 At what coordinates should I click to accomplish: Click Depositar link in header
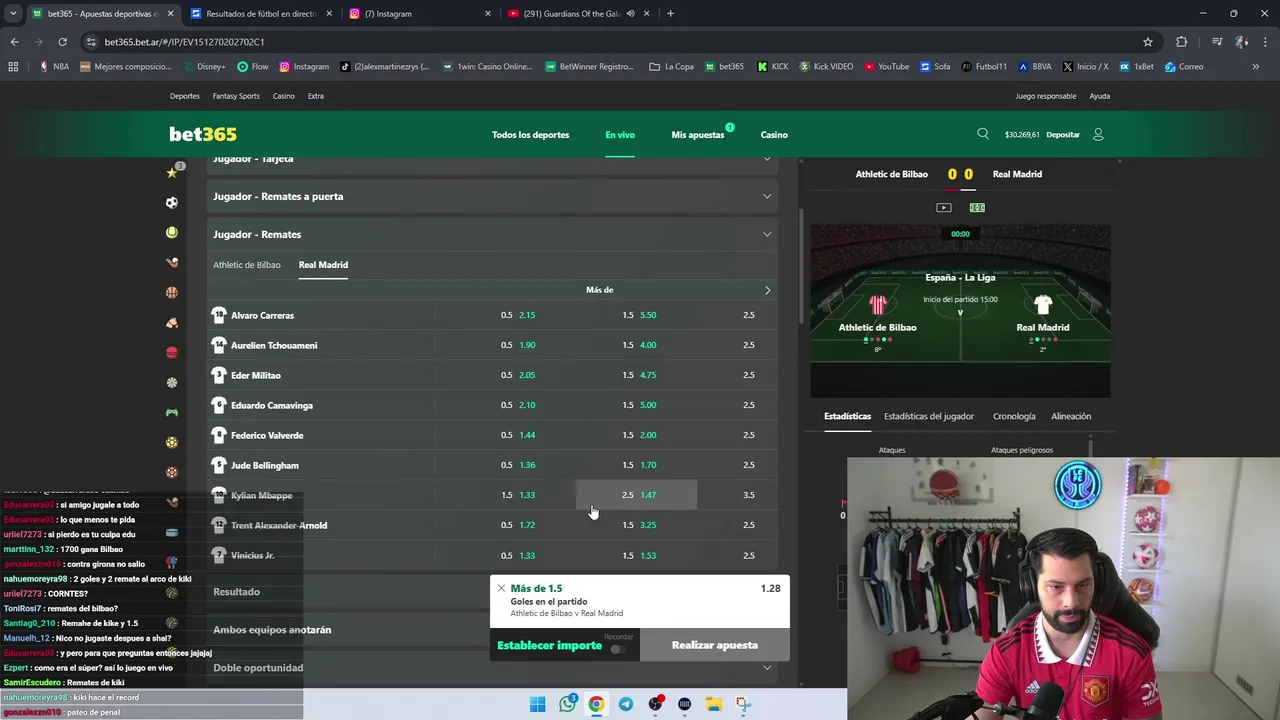pos(1063,135)
